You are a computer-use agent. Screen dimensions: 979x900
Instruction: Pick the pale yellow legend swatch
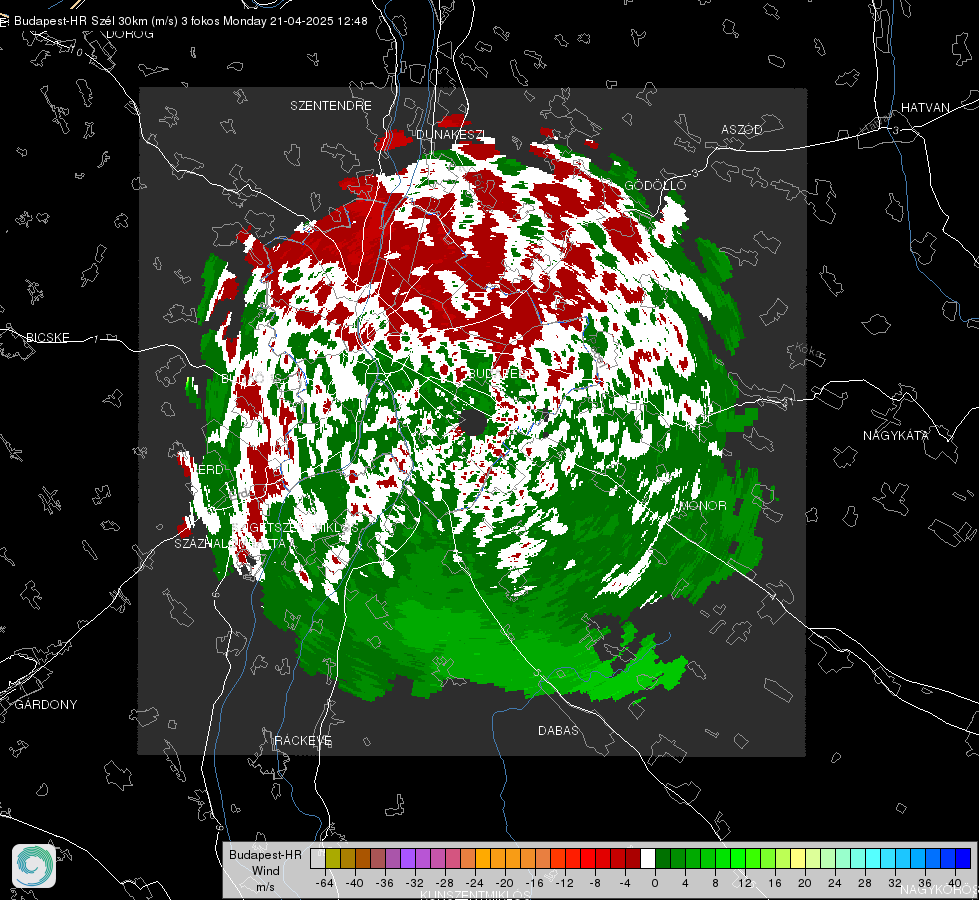[x=798, y=859]
